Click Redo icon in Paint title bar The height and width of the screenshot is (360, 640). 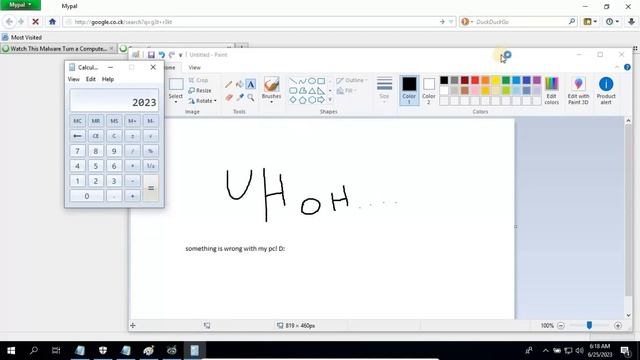(x=172, y=55)
